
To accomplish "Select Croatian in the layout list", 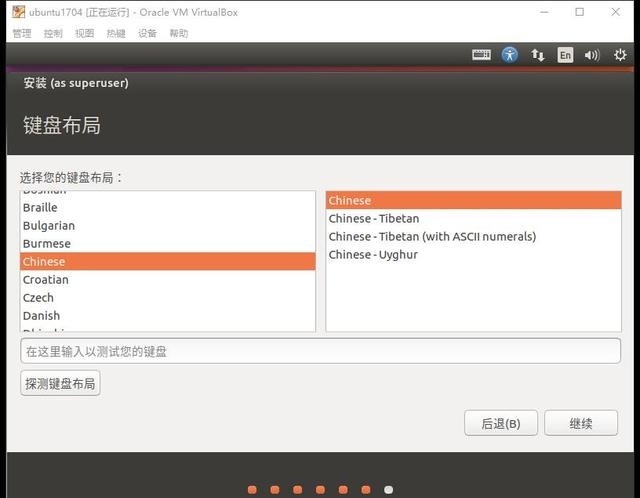I will coord(46,280).
